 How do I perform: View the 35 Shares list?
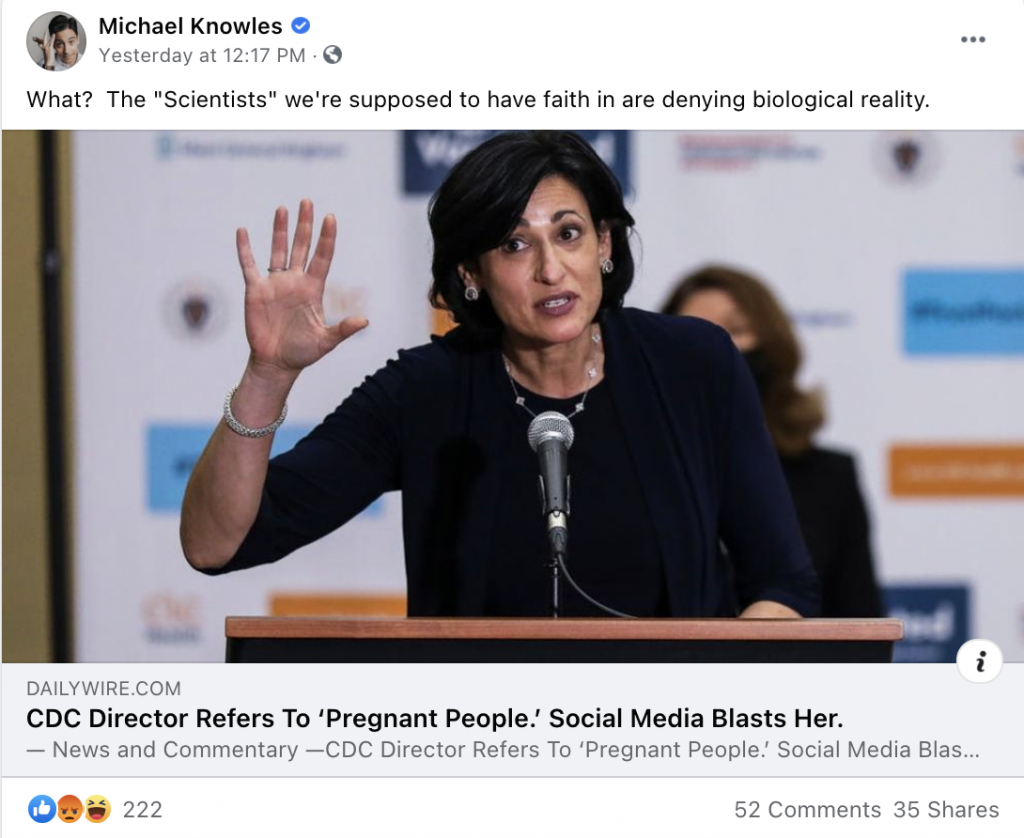click(x=946, y=810)
